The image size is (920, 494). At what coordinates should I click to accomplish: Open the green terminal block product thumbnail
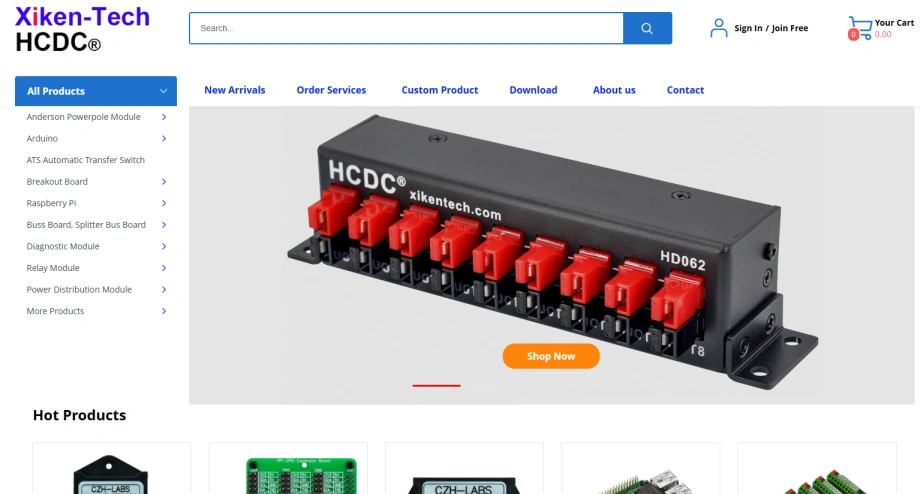[x=824, y=482]
